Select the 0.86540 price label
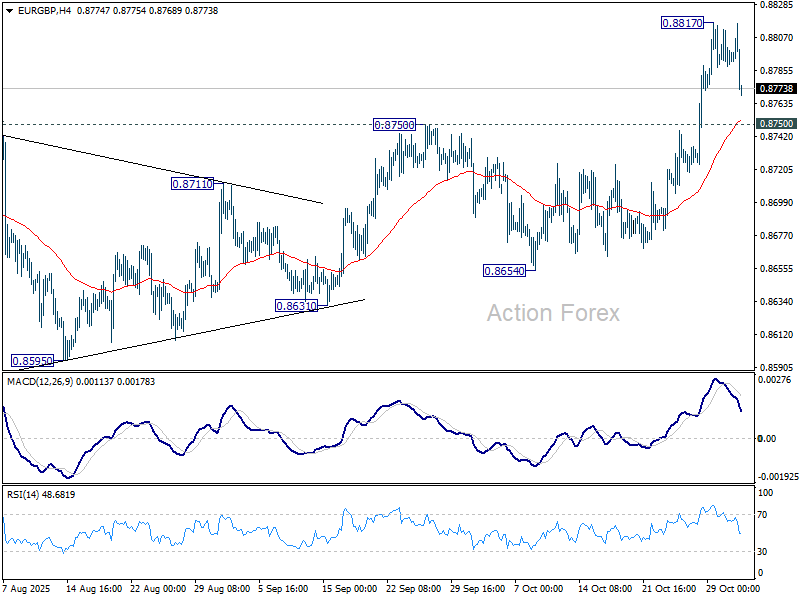The width and height of the screenshot is (800, 600). click(x=504, y=270)
